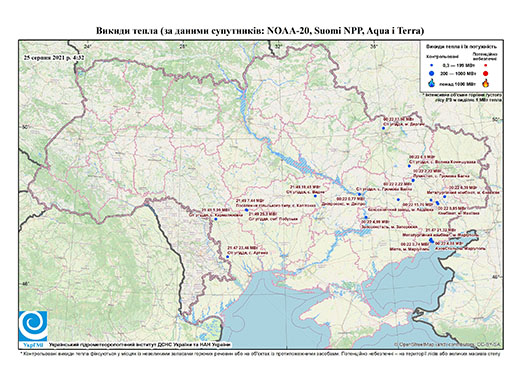This screenshot has height=368, width=520.
Task: Select the heat marker by the 7,64 МВт label
Action: click(246, 210)
